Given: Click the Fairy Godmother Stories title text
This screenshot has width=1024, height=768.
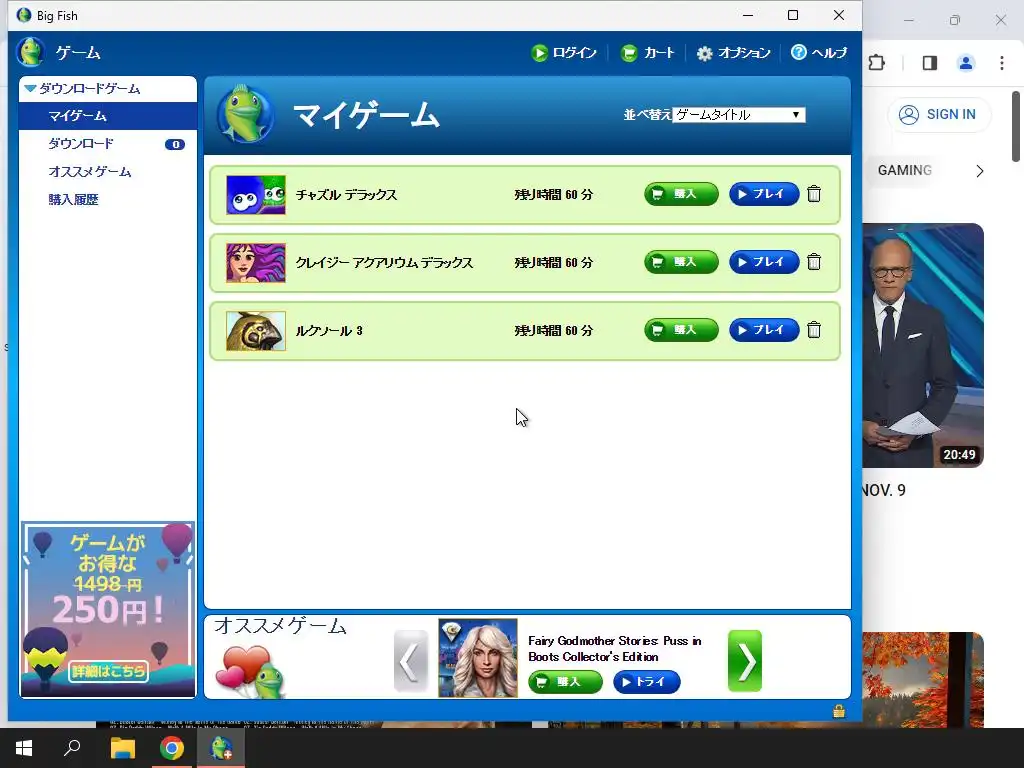Looking at the screenshot, I should click(x=615, y=648).
